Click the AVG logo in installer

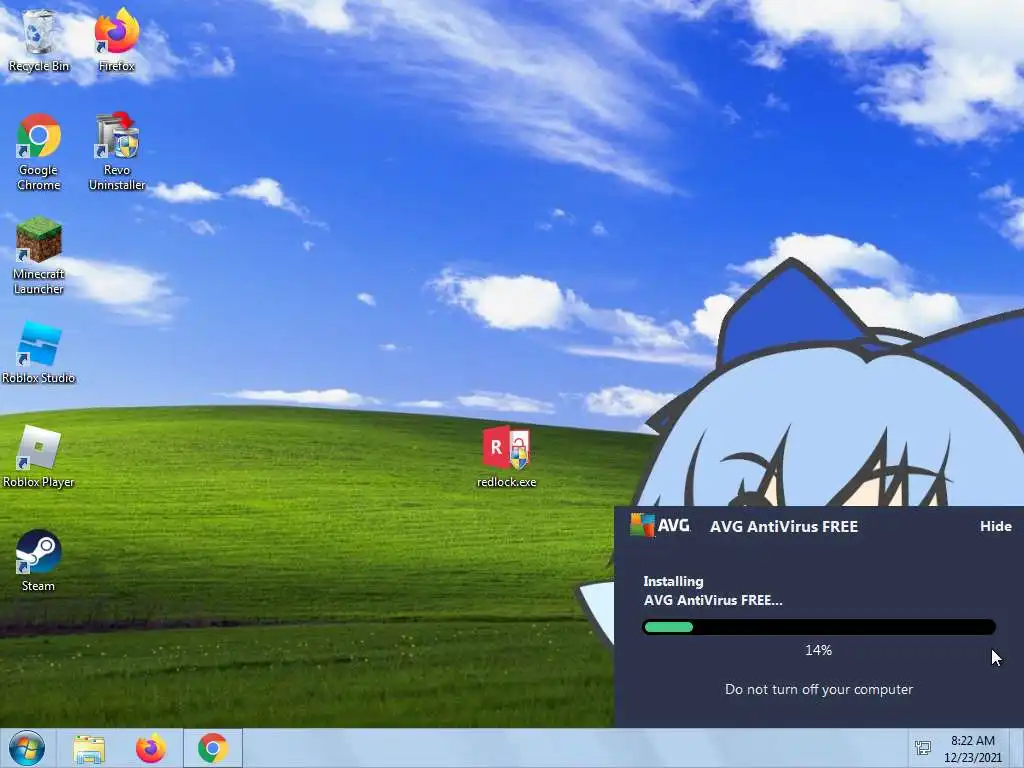click(660, 525)
